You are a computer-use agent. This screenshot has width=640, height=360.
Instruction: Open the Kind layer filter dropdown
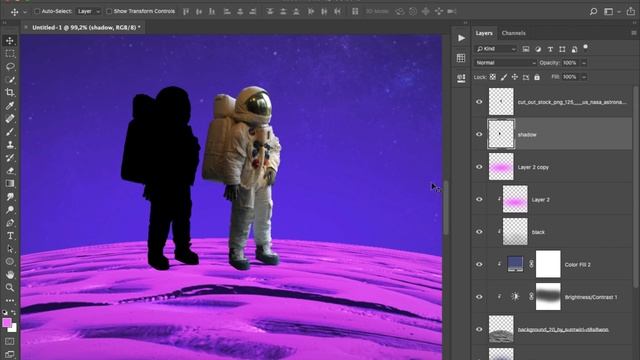pyautogui.click(x=496, y=49)
